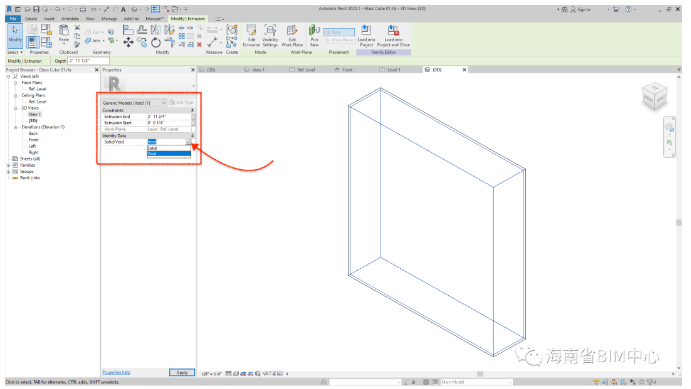Collapse the Constraints section in Properties
The image size is (691, 389).
coord(192,110)
